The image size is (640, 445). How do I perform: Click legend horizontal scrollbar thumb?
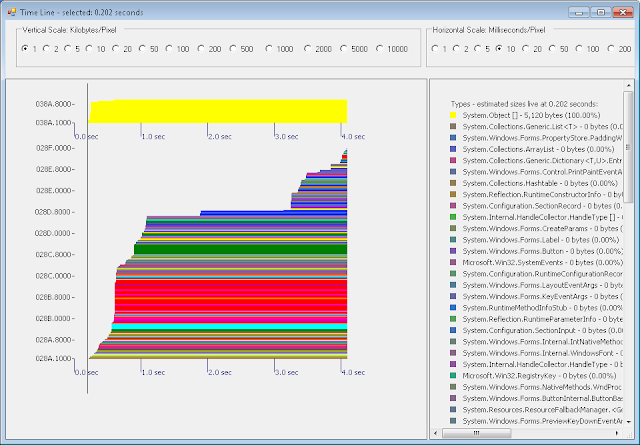(476, 433)
